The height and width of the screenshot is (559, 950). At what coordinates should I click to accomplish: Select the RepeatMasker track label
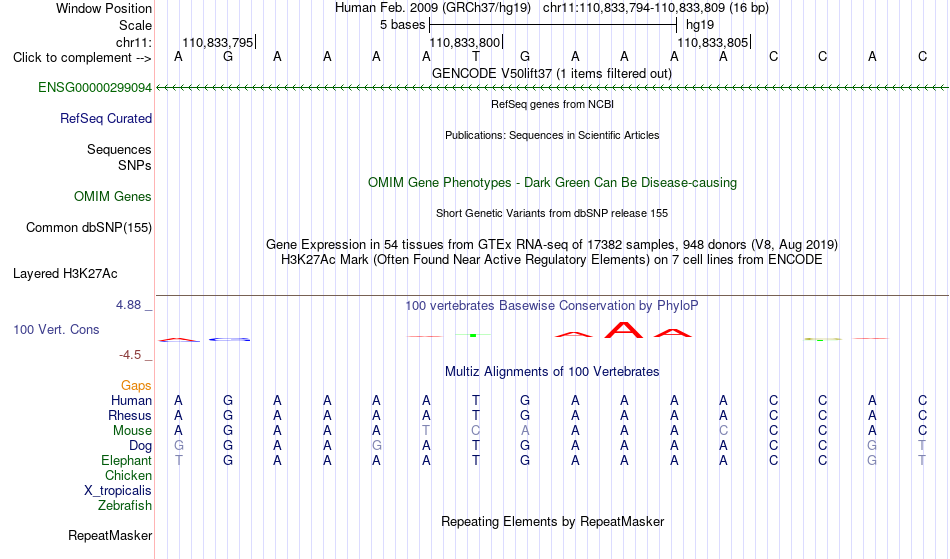[110, 536]
